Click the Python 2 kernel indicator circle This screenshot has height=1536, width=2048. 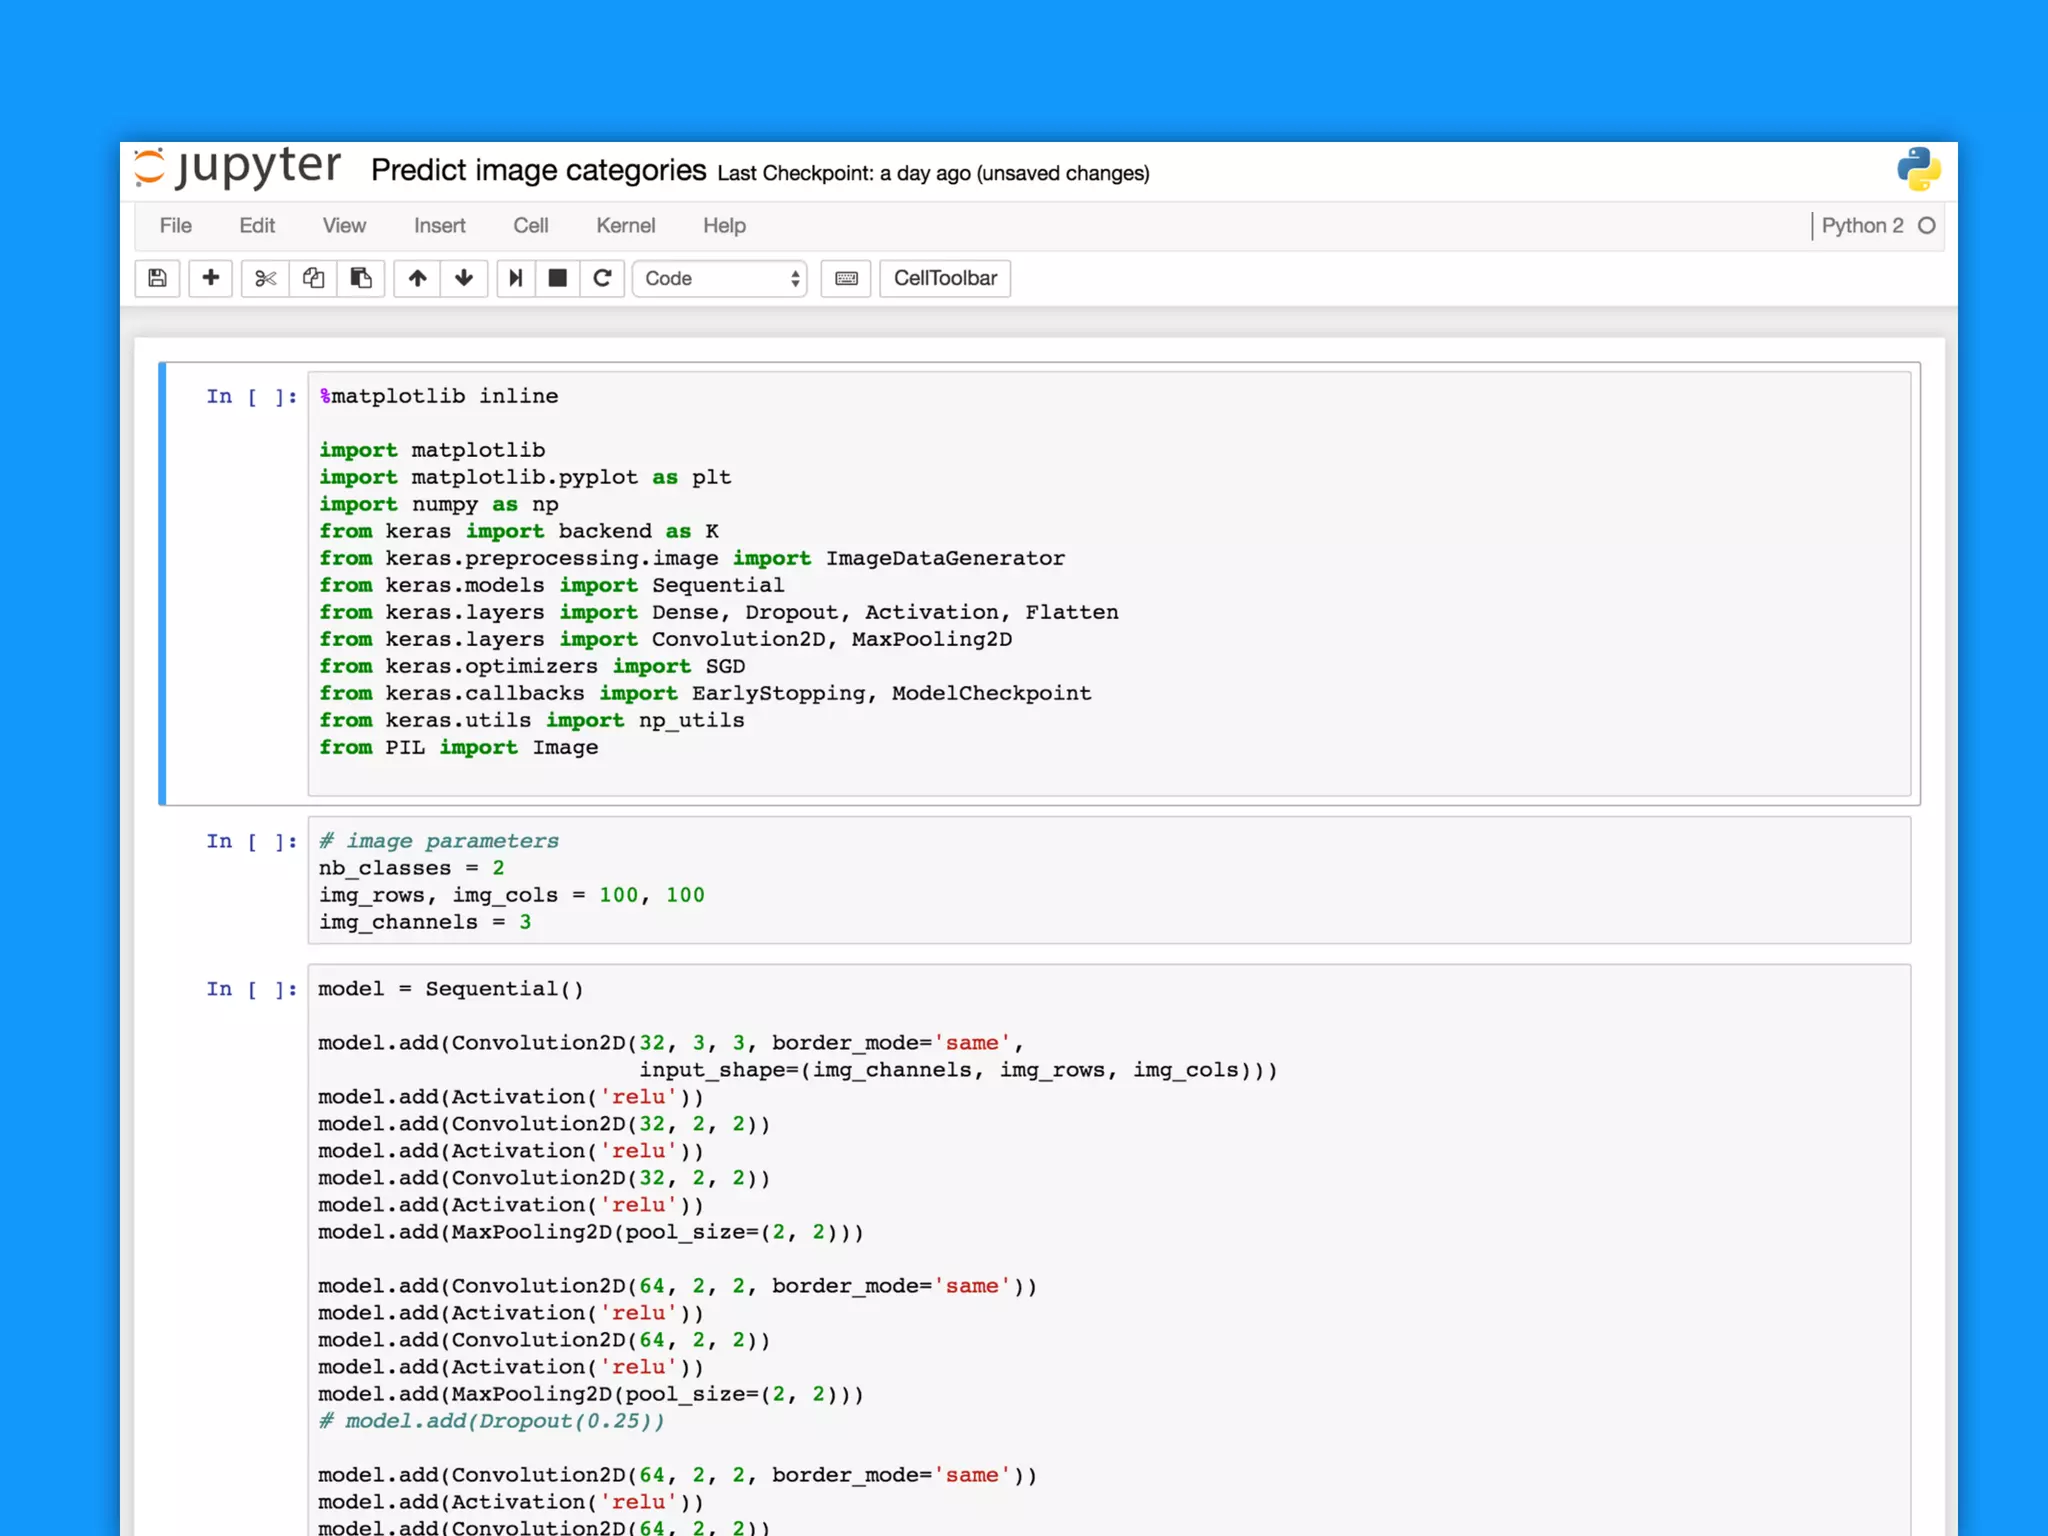[1926, 226]
